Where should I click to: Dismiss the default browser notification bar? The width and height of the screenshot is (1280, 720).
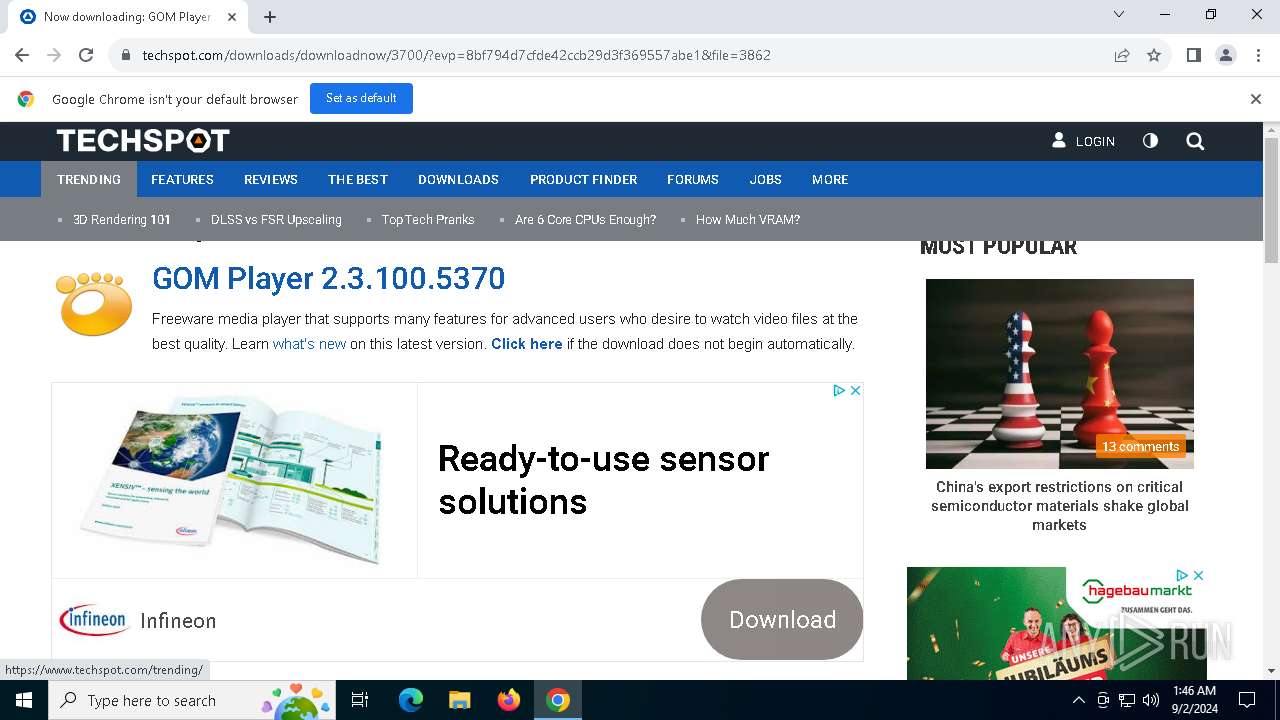(1256, 99)
